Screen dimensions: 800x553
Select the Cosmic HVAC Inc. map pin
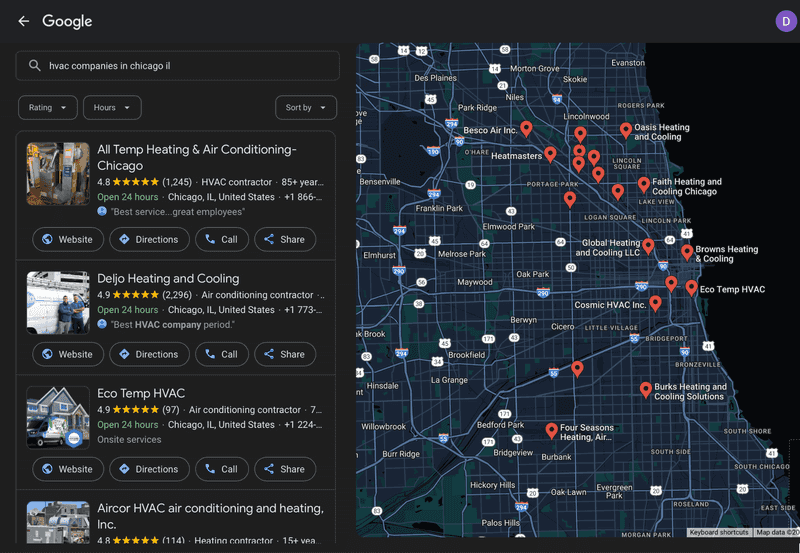click(655, 303)
